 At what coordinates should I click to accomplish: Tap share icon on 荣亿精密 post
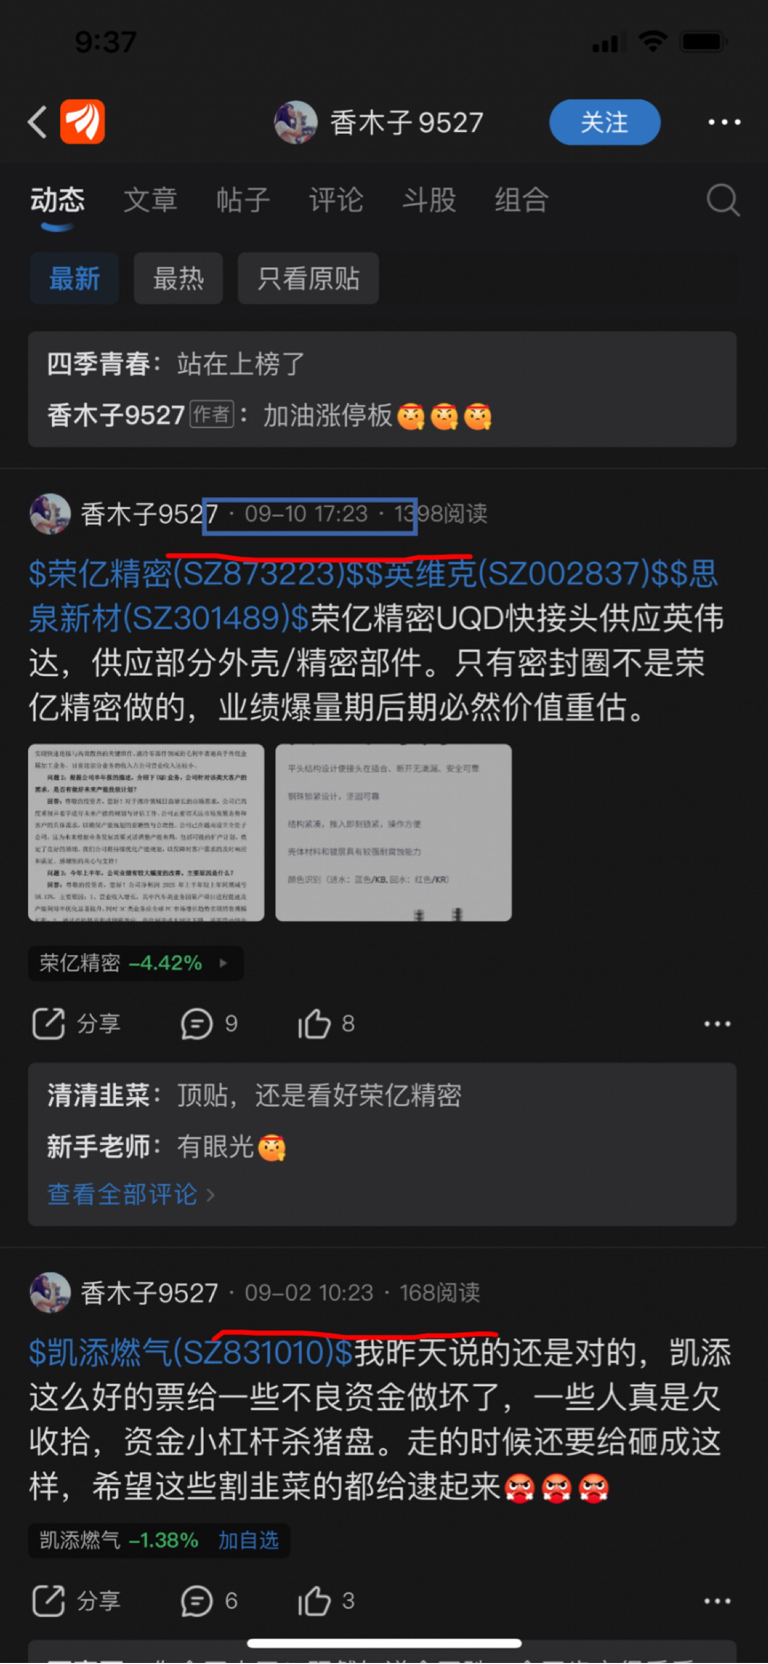[x=48, y=1023]
